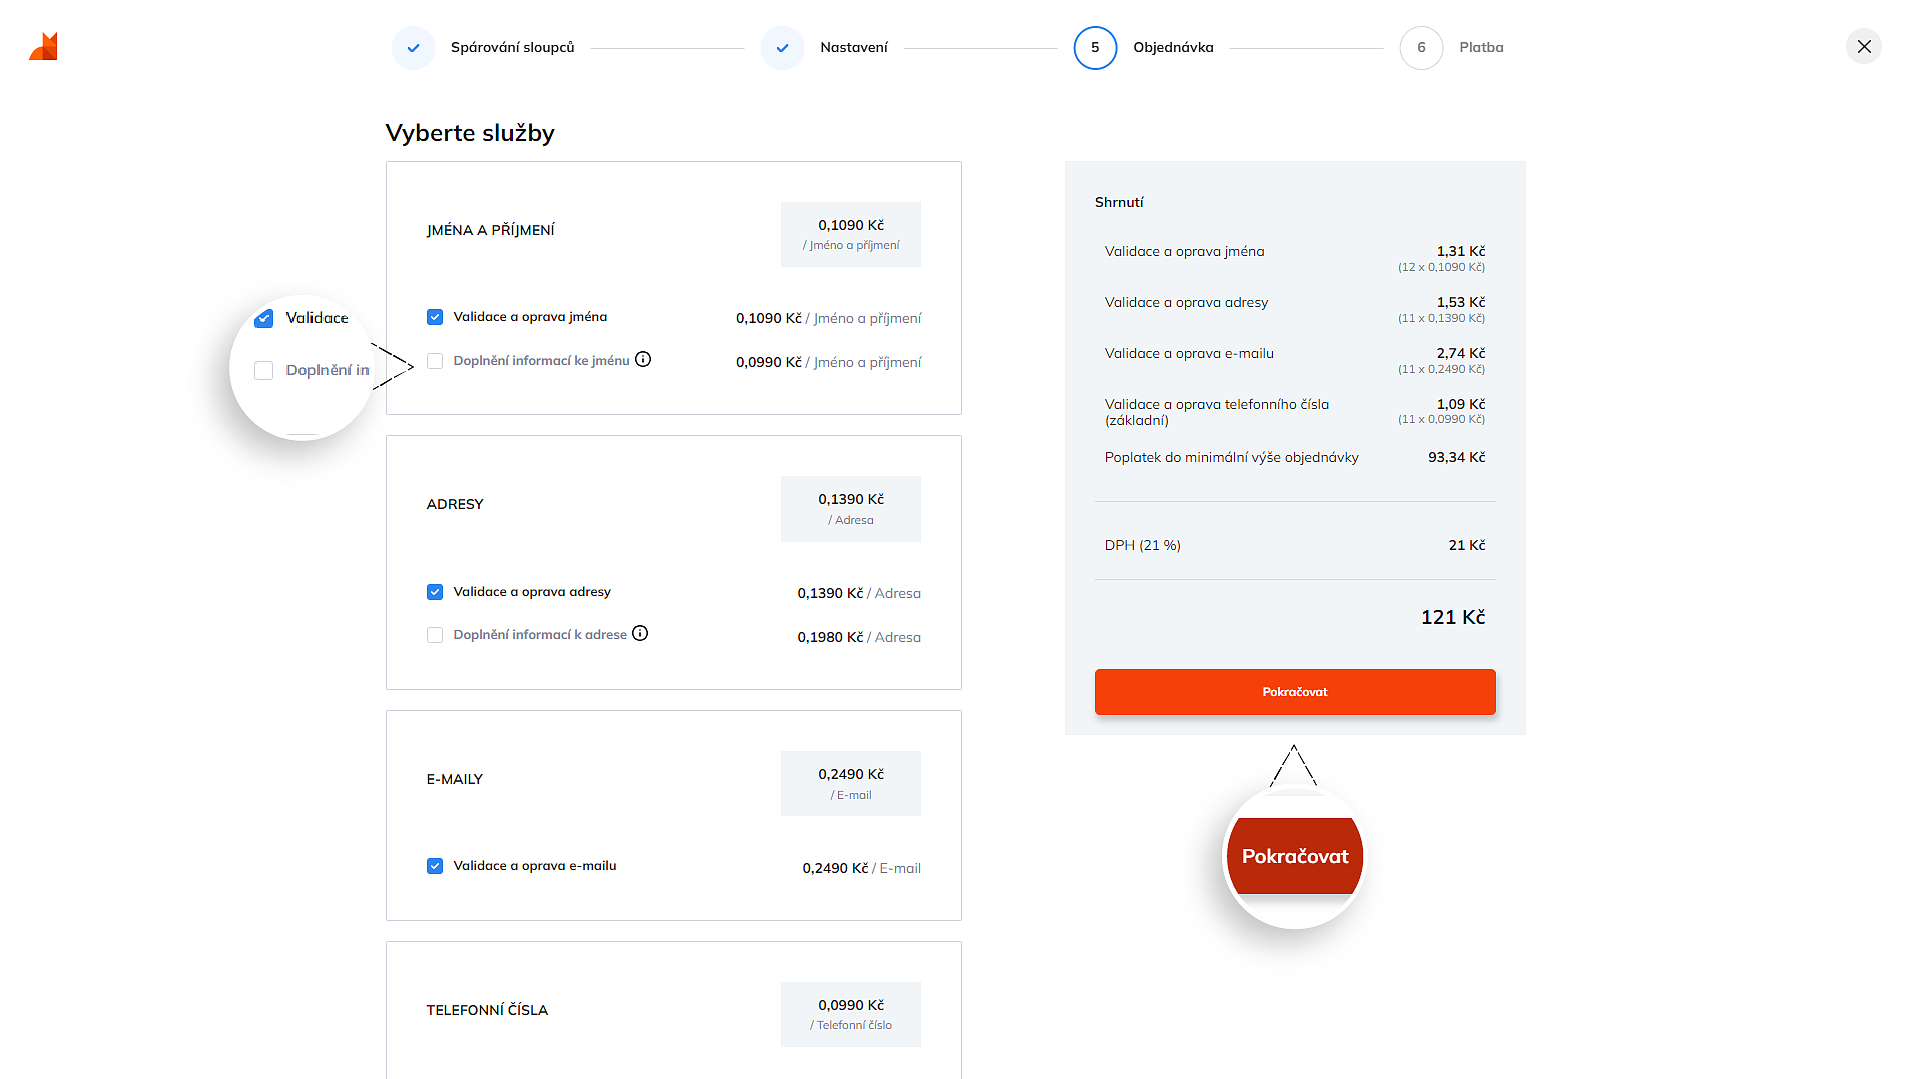Uncheck Validace a oprava adresy checkbox
The image size is (1920, 1079).
click(x=435, y=592)
